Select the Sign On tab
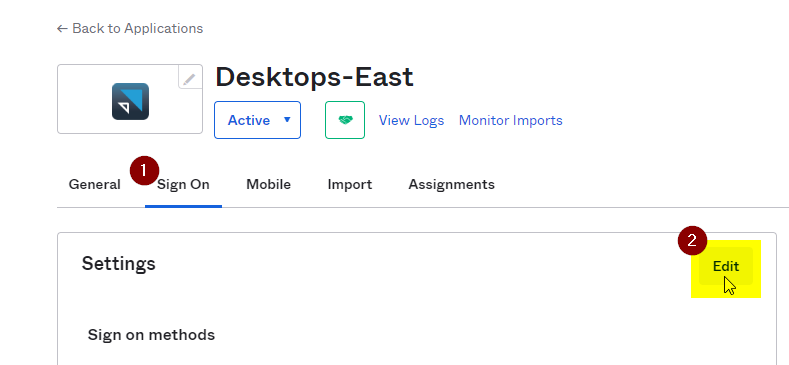This screenshot has width=789, height=365. point(183,184)
